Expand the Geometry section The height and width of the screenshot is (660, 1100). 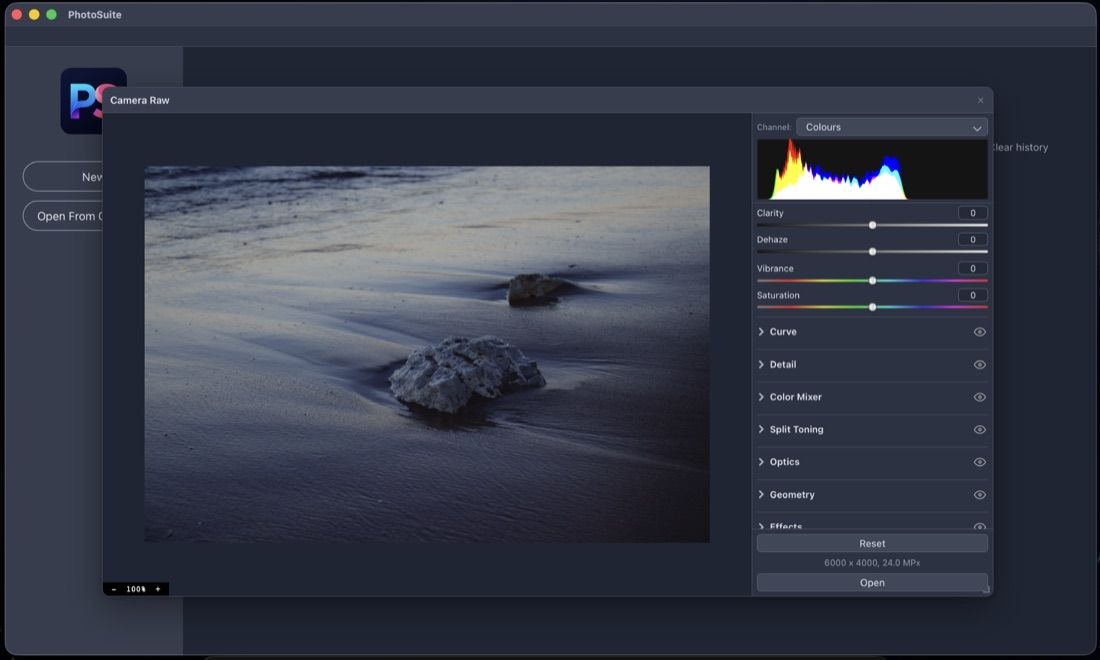(761, 494)
